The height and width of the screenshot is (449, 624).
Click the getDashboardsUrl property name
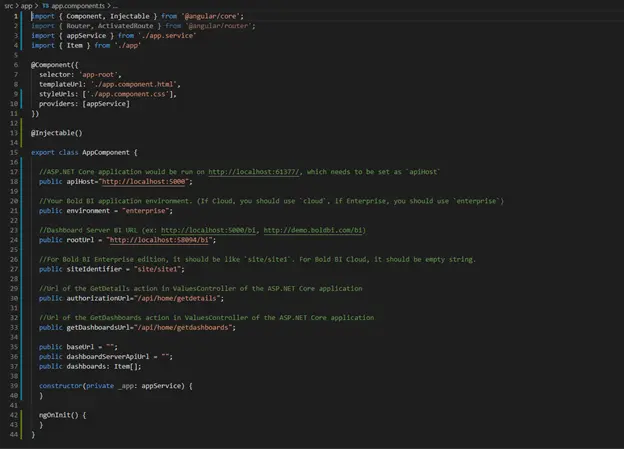click(x=98, y=328)
